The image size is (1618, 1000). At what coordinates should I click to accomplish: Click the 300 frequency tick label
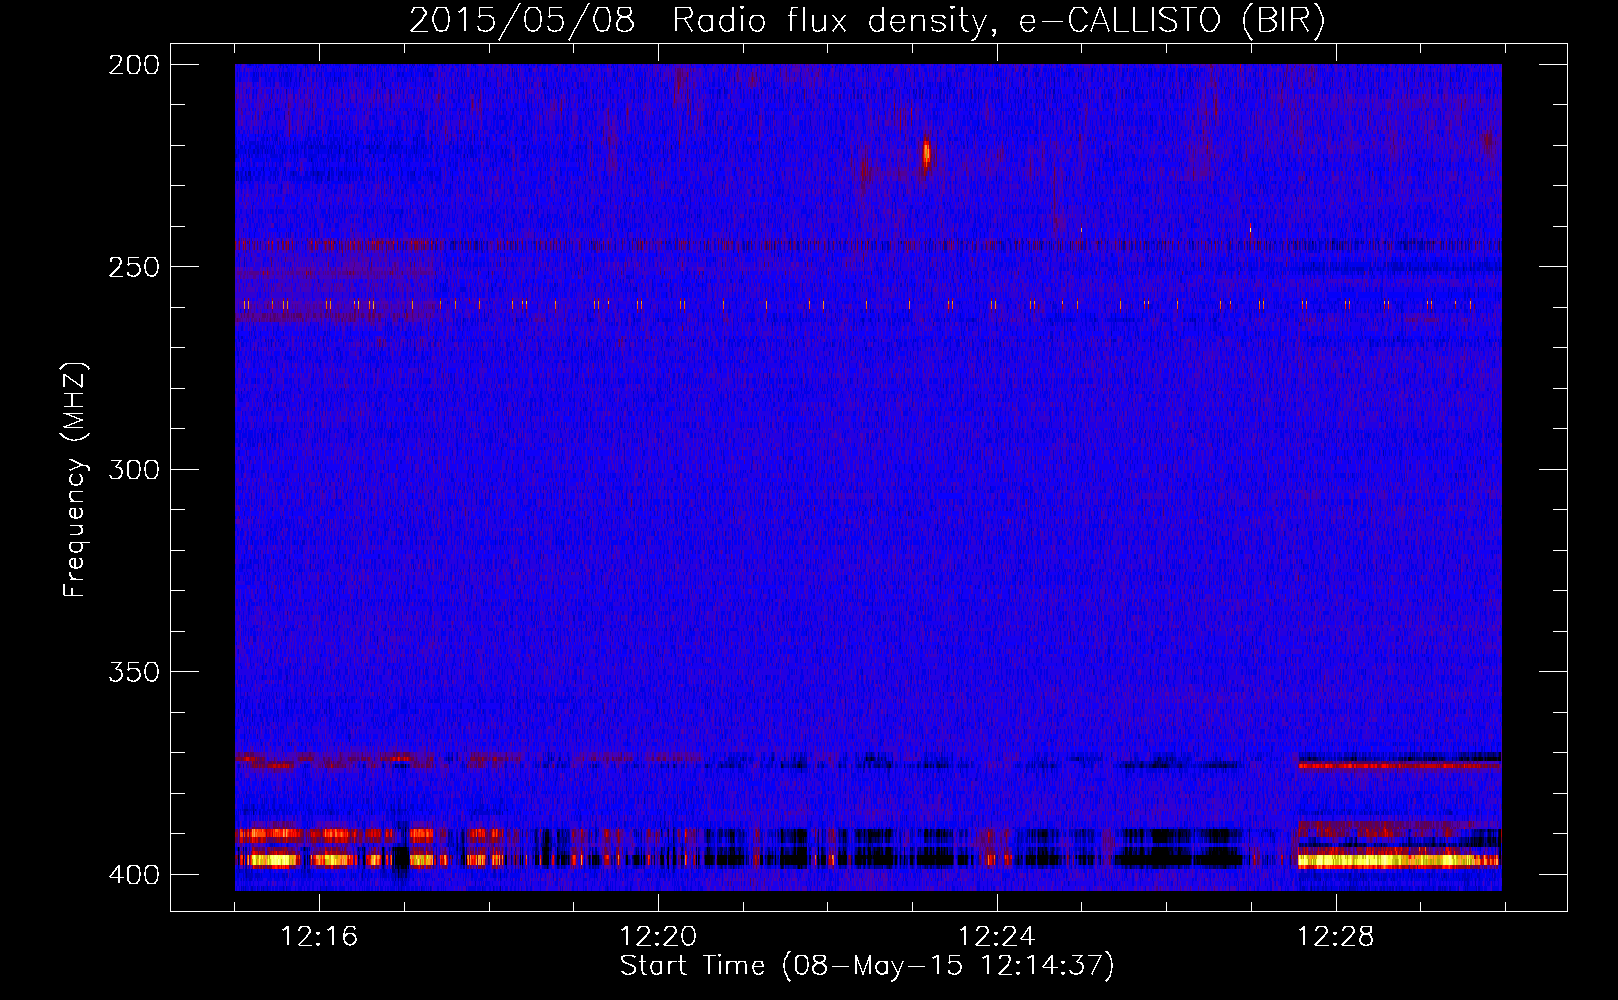pos(134,469)
